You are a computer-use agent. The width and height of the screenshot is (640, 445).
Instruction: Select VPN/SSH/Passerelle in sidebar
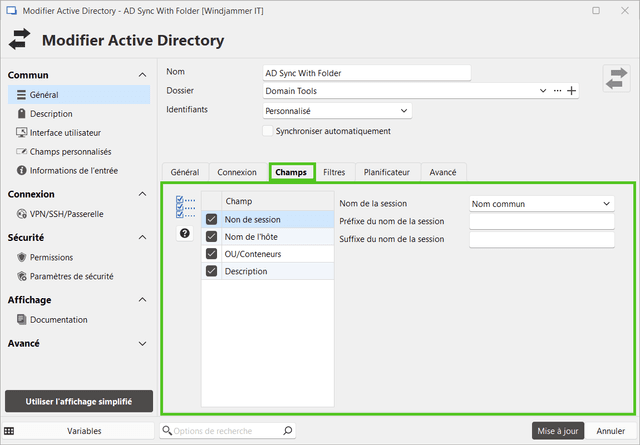(x=67, y=213)
